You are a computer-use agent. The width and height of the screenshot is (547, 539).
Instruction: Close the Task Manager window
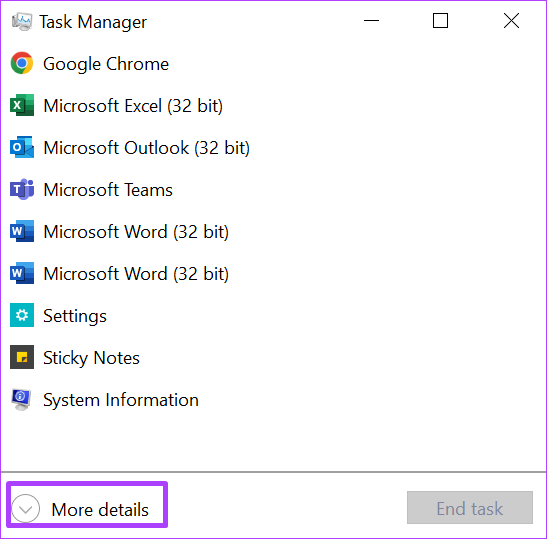[x=511, y=21]
